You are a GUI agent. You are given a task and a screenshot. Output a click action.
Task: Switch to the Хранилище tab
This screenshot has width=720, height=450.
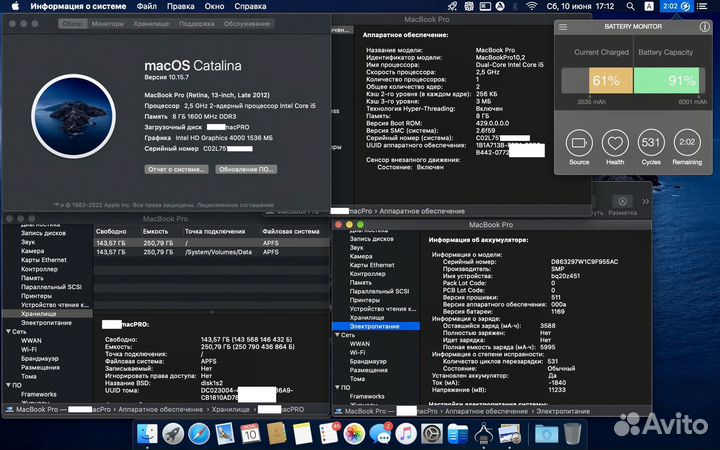coord(152,24)
